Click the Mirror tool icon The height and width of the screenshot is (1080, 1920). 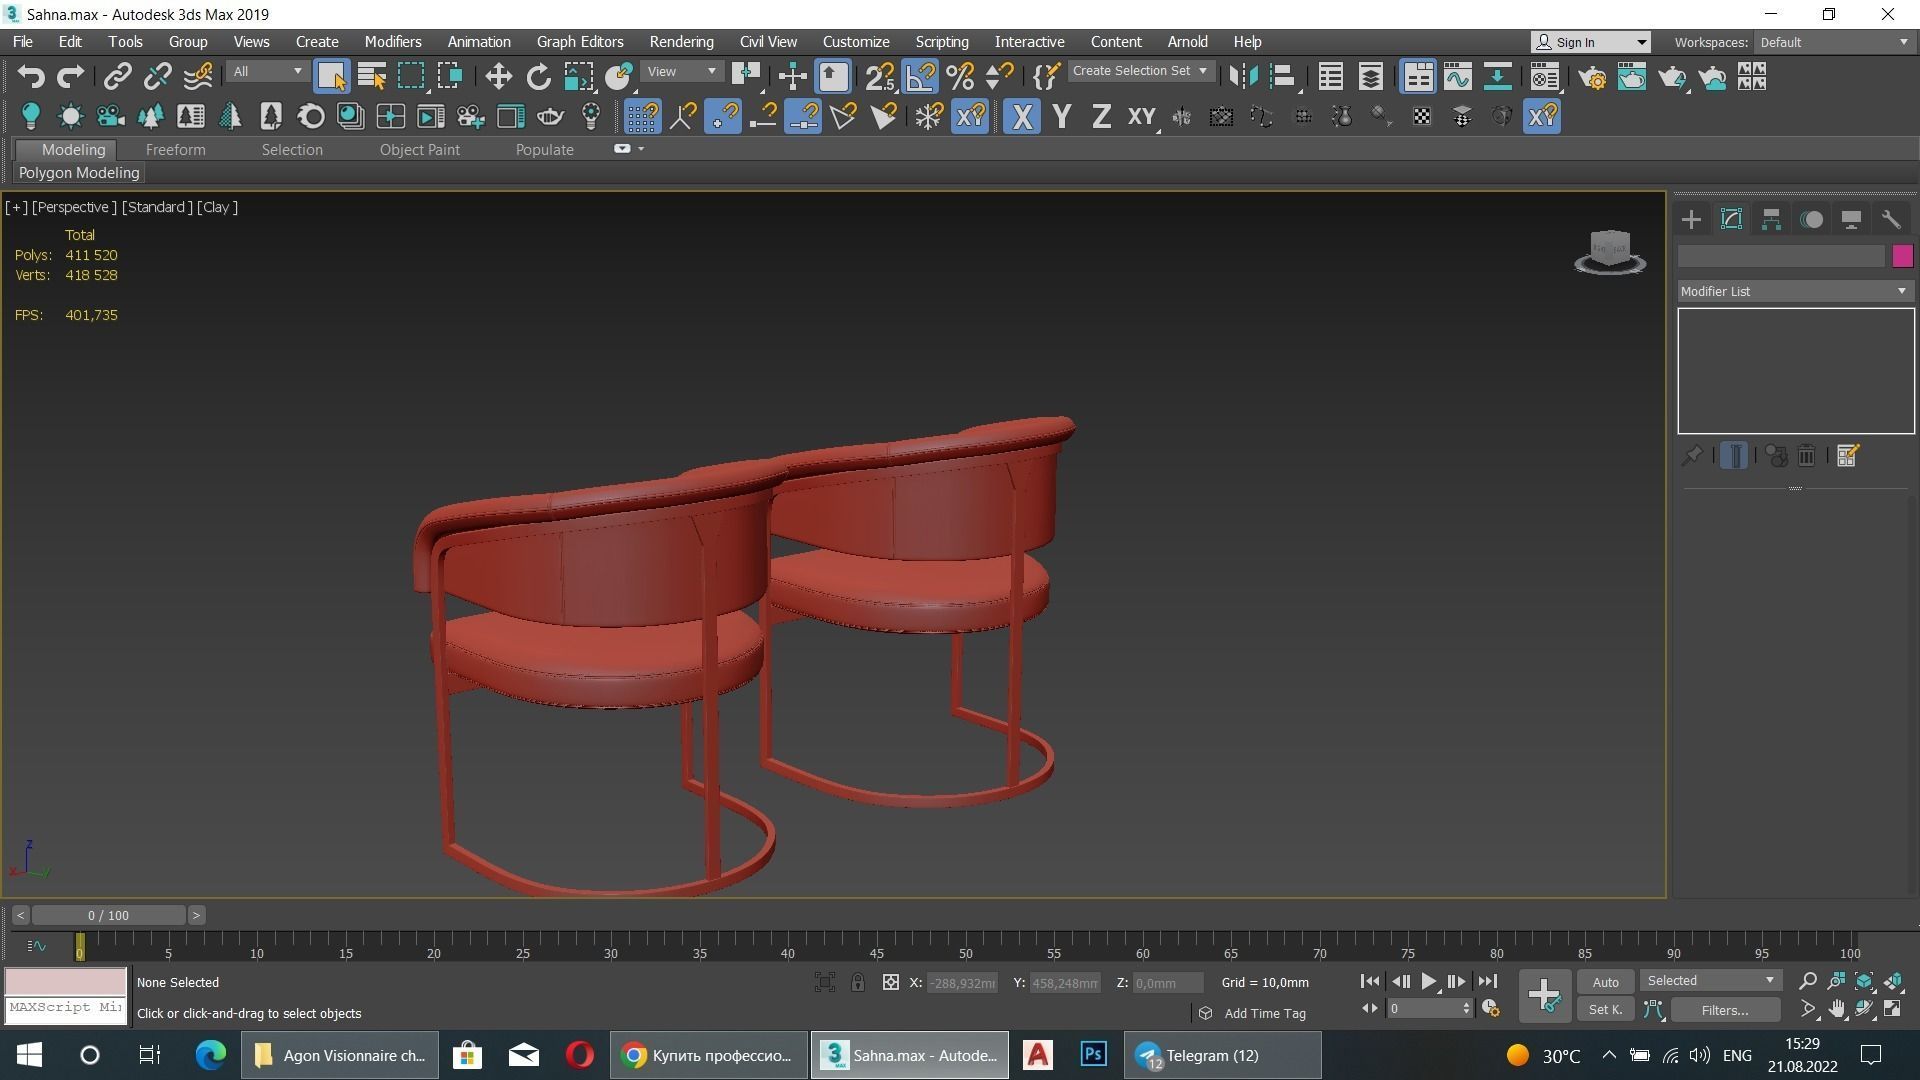coord(1243,77)
